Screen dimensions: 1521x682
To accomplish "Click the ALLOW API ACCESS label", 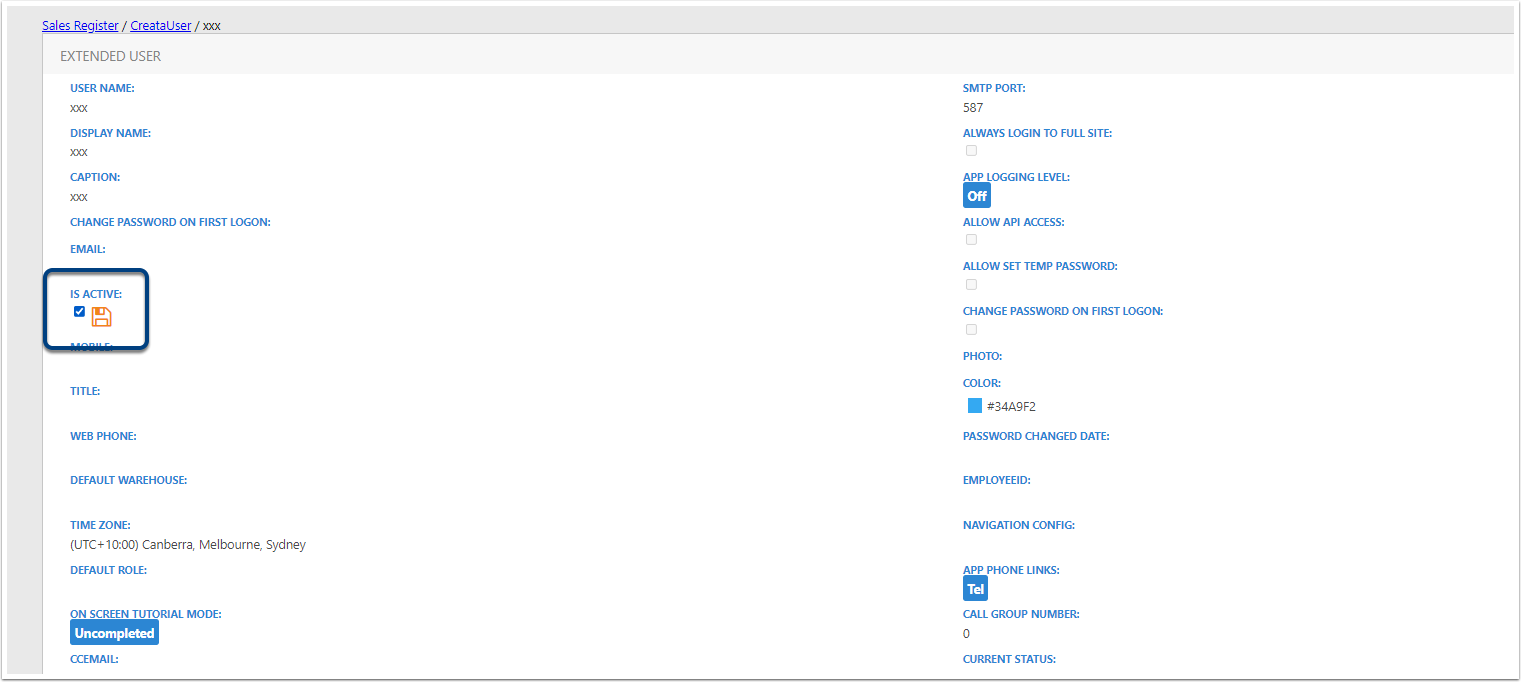I will (x=1014, y=222).
